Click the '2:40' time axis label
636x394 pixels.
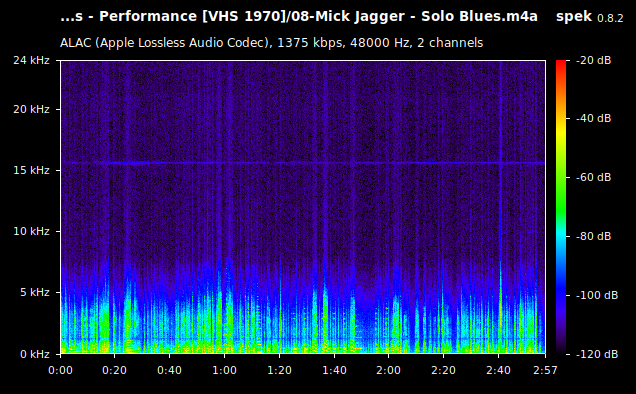point(498,370)
